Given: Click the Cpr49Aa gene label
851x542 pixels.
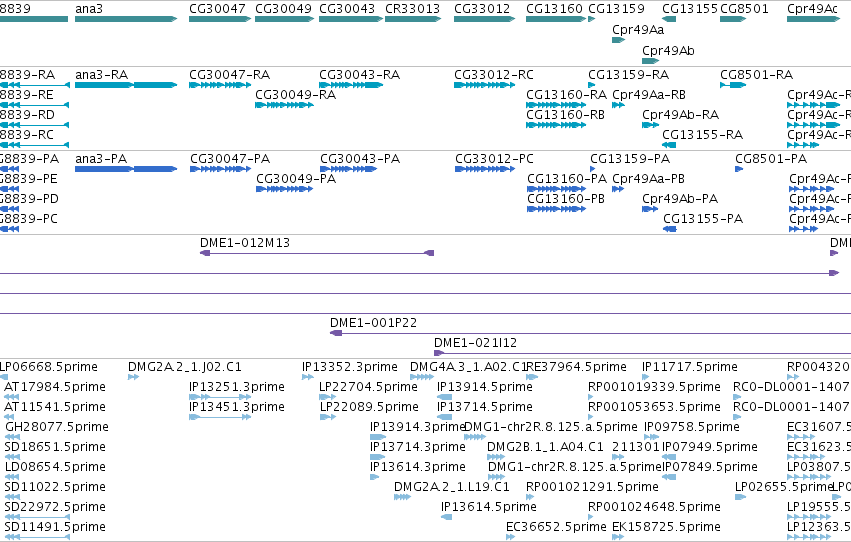Looking at the screenshot, I should click(x=638, y=30).
